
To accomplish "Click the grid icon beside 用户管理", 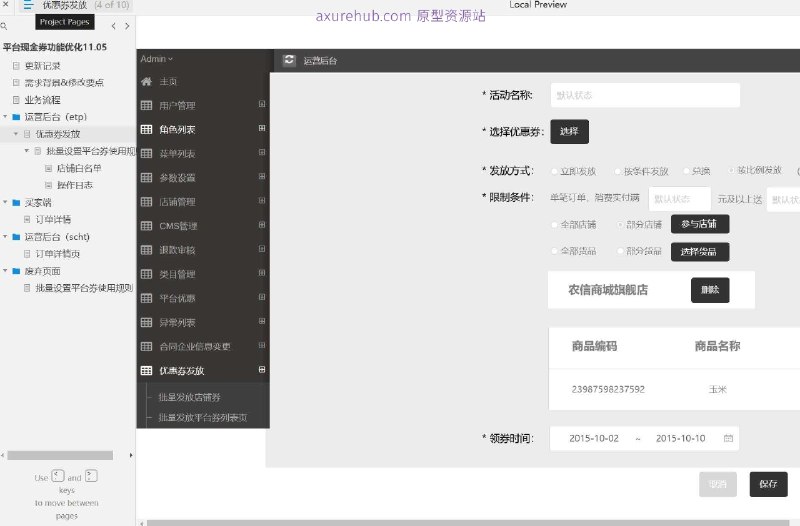I will 146,105.
